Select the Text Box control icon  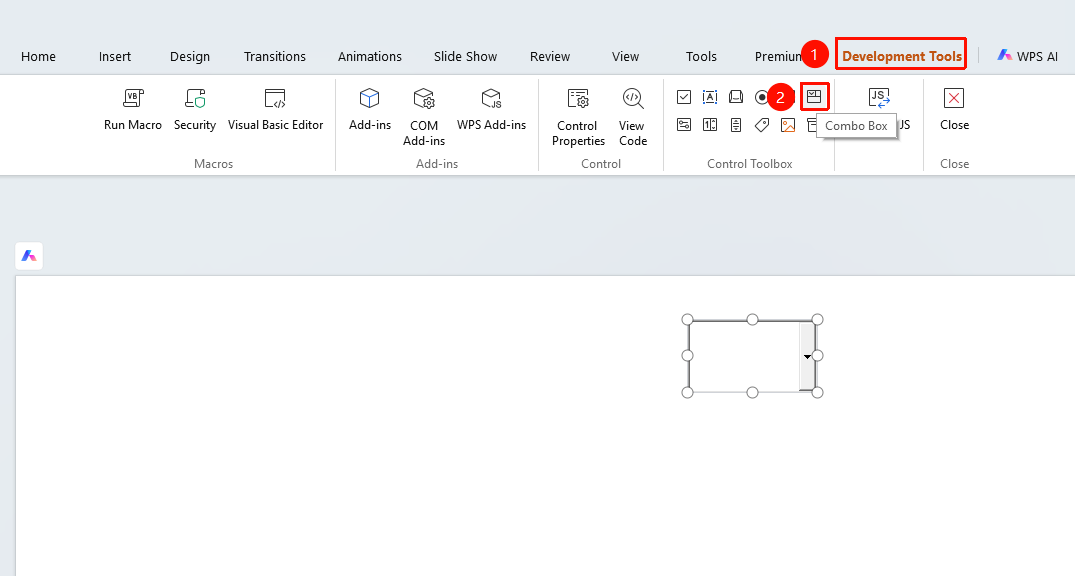[710, 97]
